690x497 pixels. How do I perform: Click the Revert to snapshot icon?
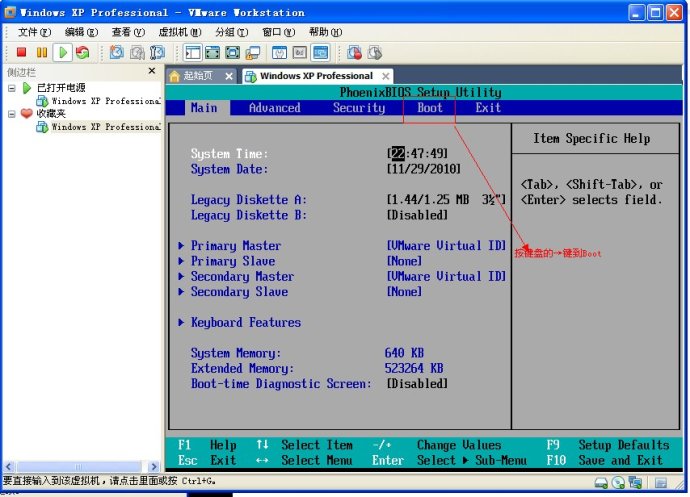point(137,52)
